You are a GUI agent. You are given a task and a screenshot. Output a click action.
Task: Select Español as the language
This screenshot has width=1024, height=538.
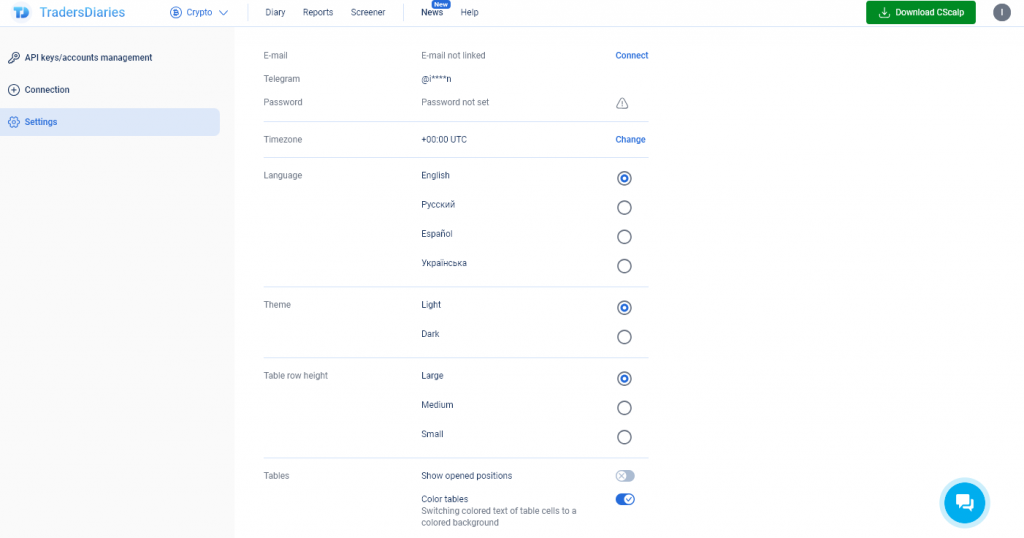coord(624,237)
